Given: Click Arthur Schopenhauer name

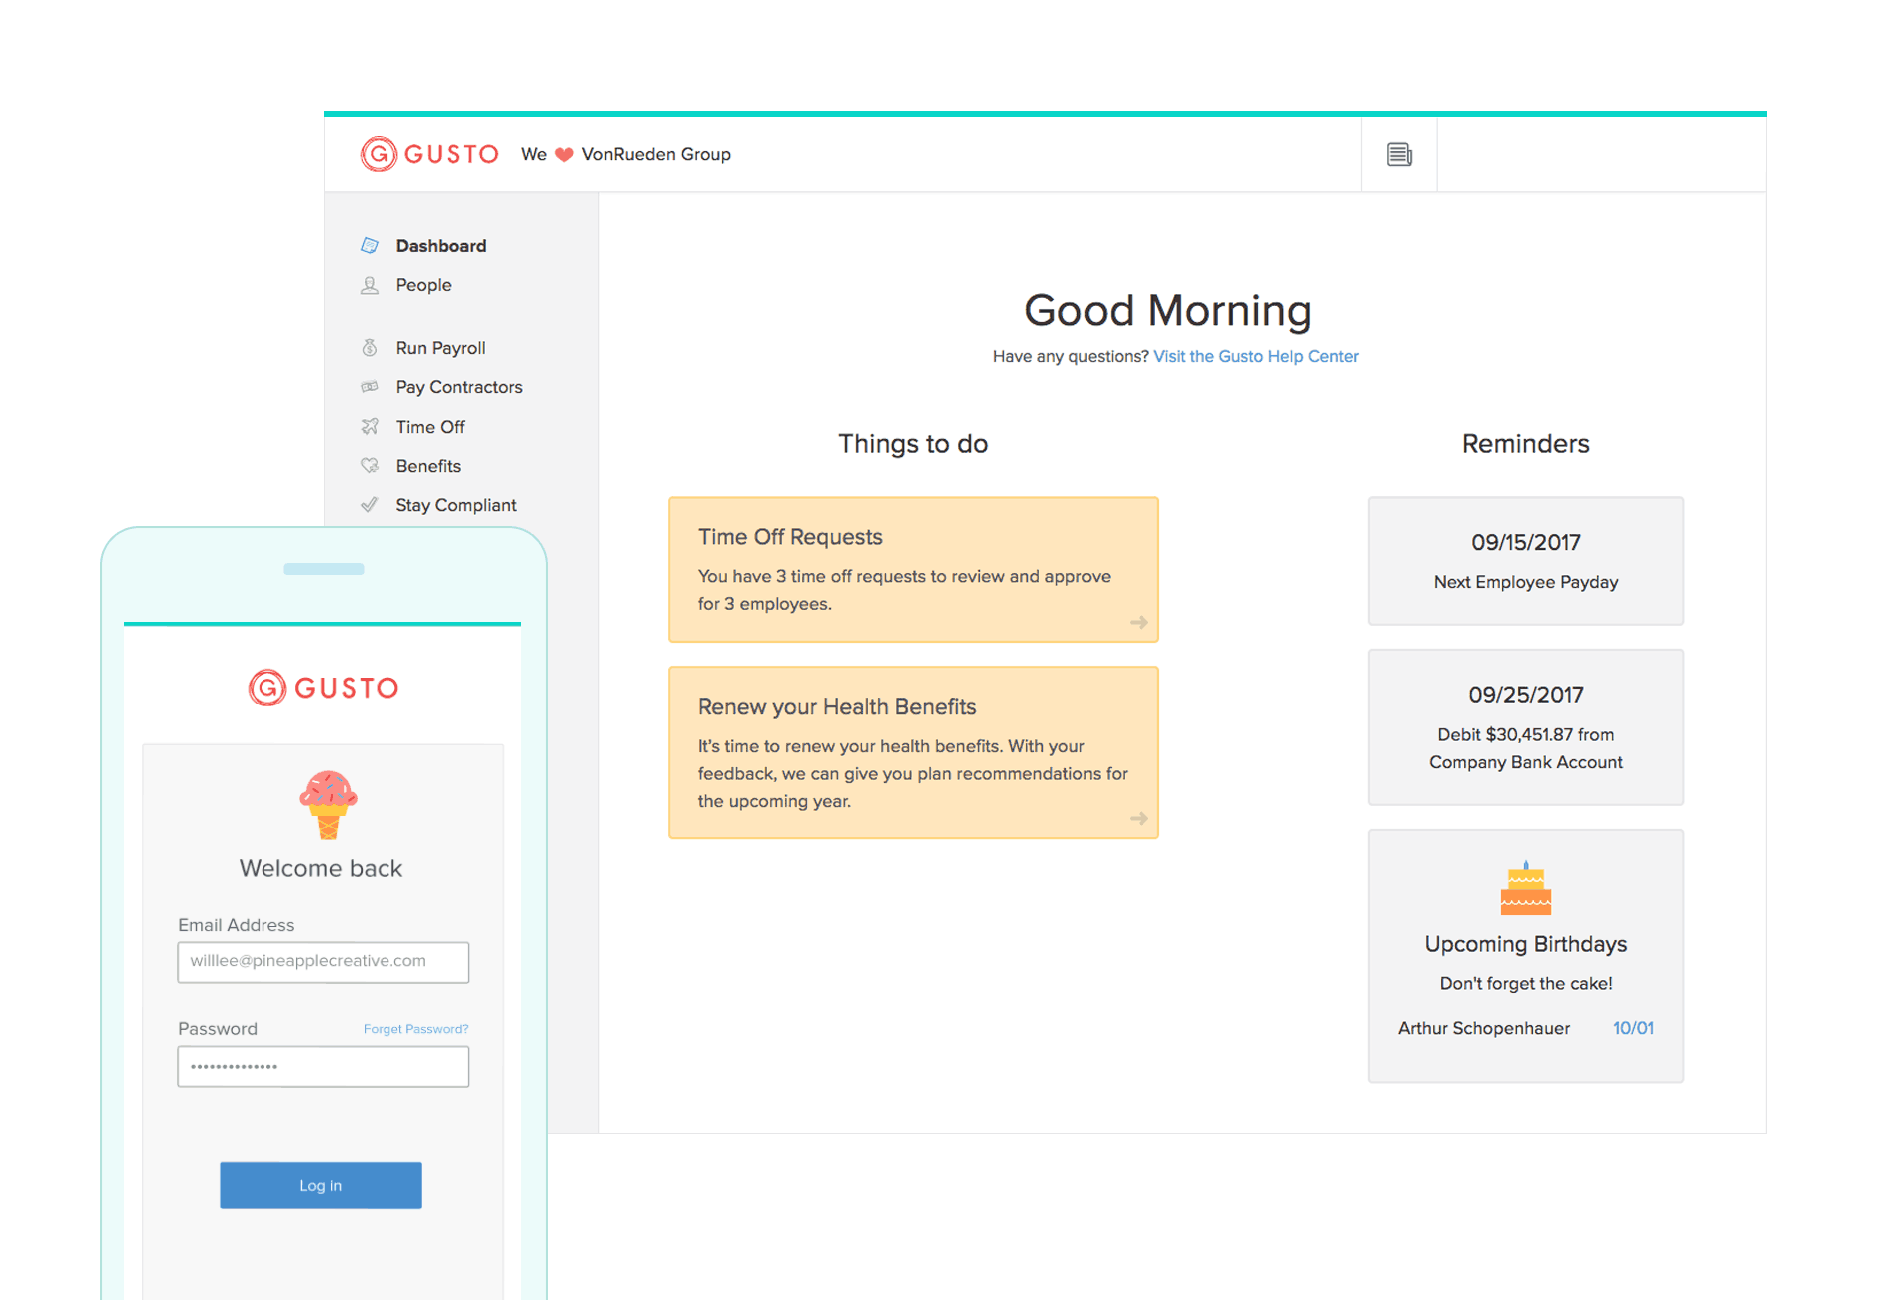Looking at the screenshot, I should point(1484,1028).
